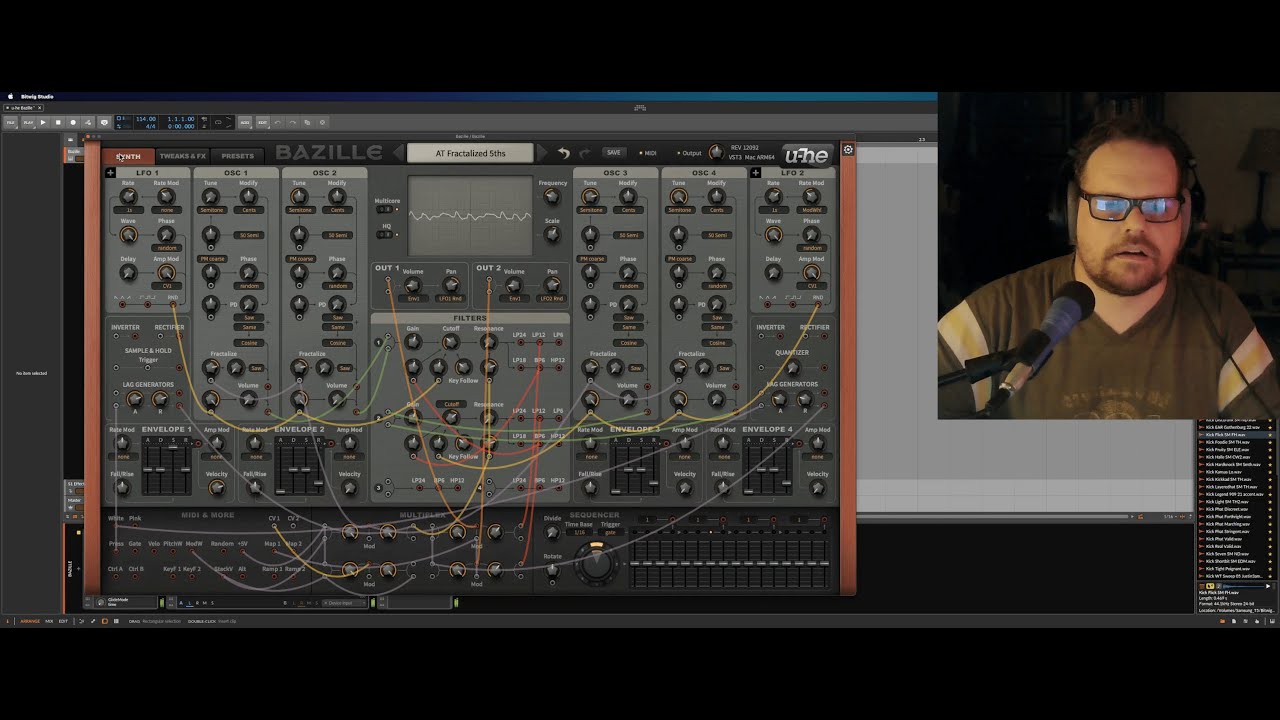Click the Bazille undo arrow icon
The height and width of the screenshot is (720, 1280).
[x=564, y=153]
